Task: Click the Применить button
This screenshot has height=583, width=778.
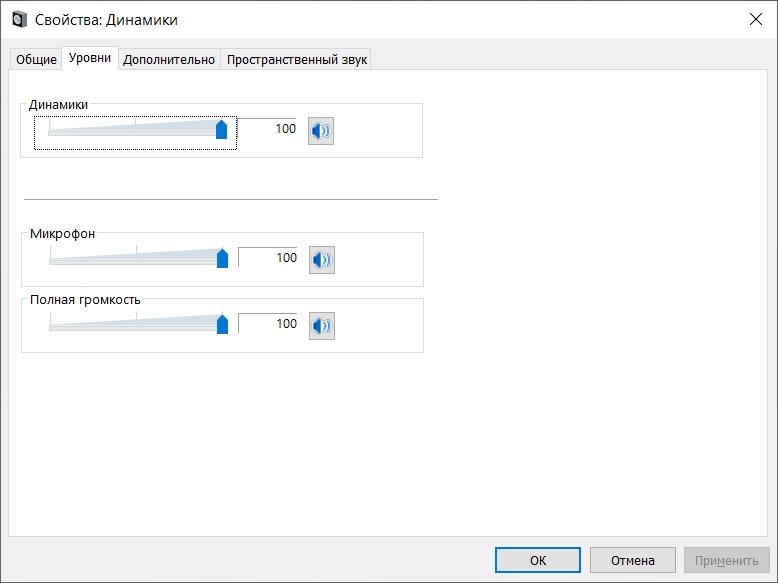Action: 726,560
